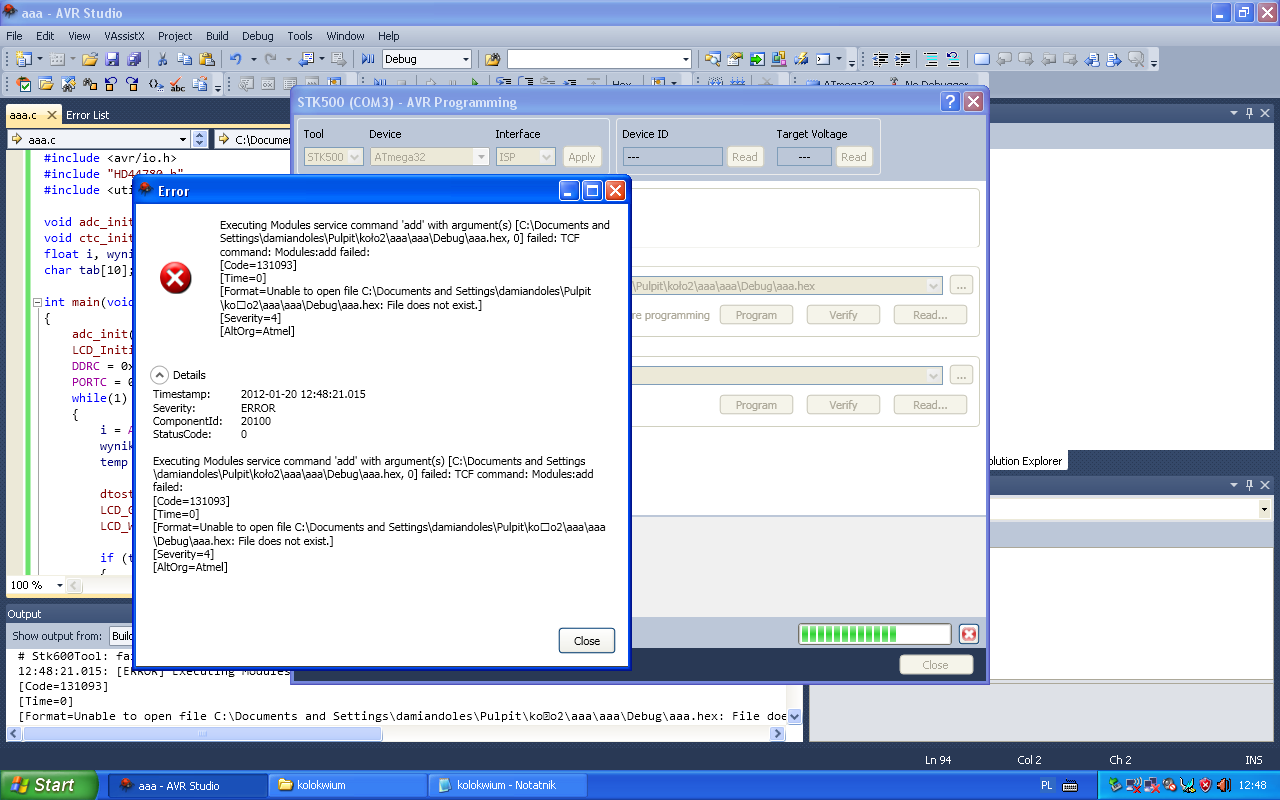Screen dimensions: 1280x800
Task: Click the green programming progress bar
Action: (875, 634)
